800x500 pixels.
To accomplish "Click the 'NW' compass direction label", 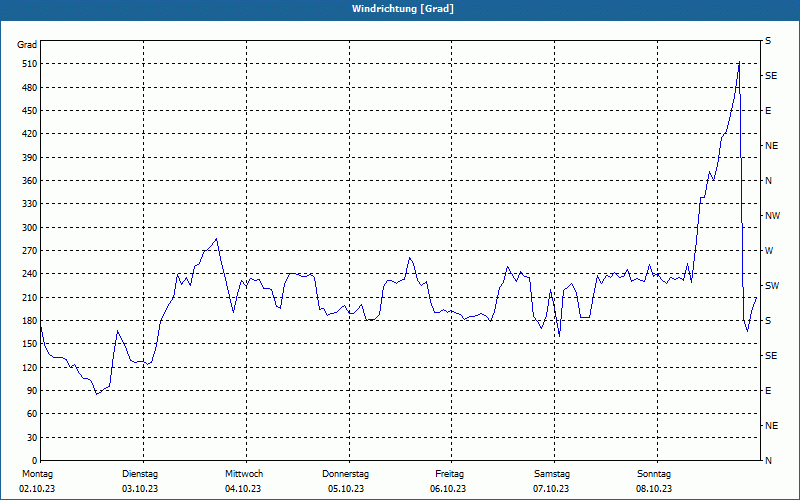I will pyautogui.click(x=772, y=216).
